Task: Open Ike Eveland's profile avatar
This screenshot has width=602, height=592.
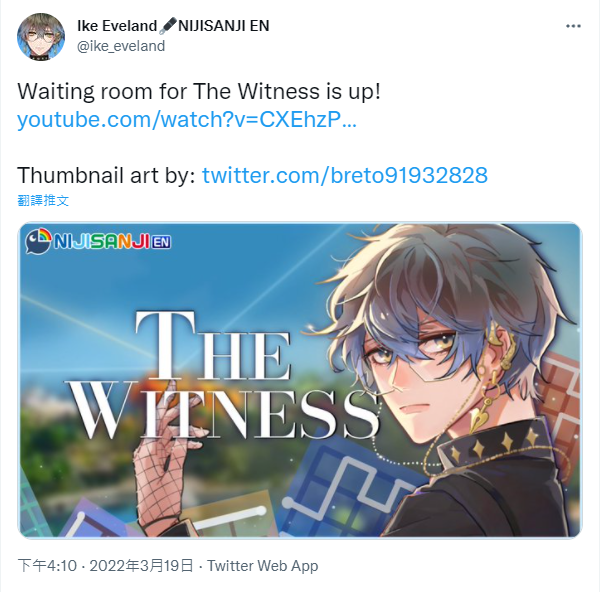Action: pos(41,37)
